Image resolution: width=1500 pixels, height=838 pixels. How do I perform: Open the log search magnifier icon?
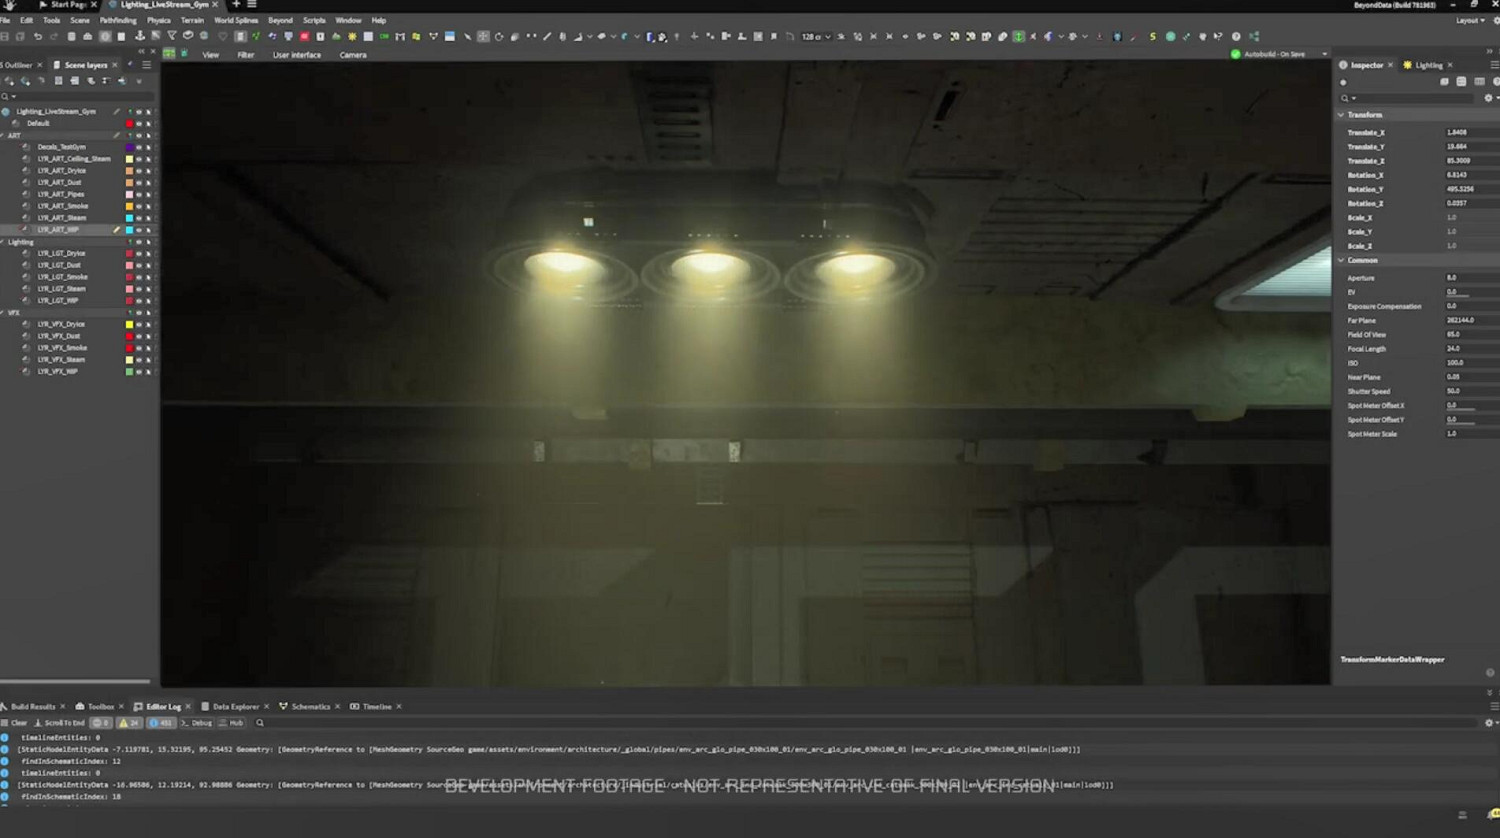(260, 723)
